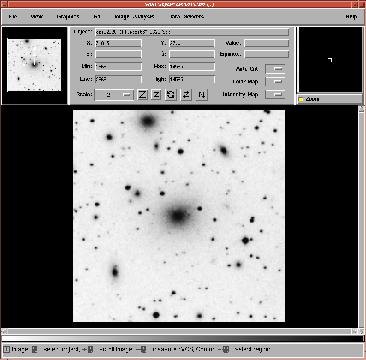Viewport: 366px width, 360px height.
Task: Rotate the image with the circular-arrows icon
Action: (x=171, y=95)
